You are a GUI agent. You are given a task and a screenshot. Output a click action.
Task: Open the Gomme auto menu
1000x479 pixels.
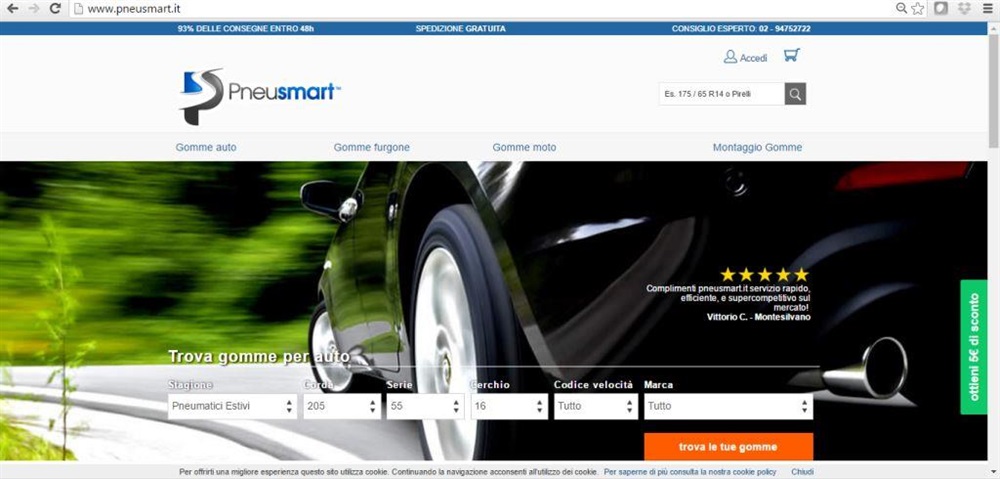[206, 147]
